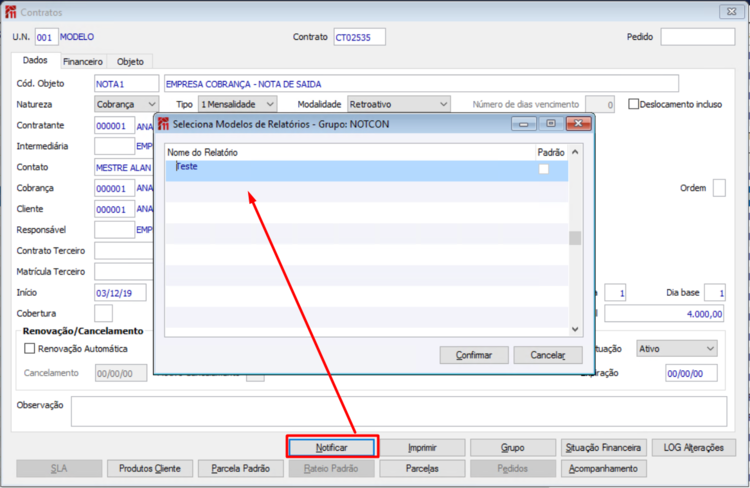750x488 pixels.
Task: Click the Contrato Terceiro field
Action: [124, 251]
